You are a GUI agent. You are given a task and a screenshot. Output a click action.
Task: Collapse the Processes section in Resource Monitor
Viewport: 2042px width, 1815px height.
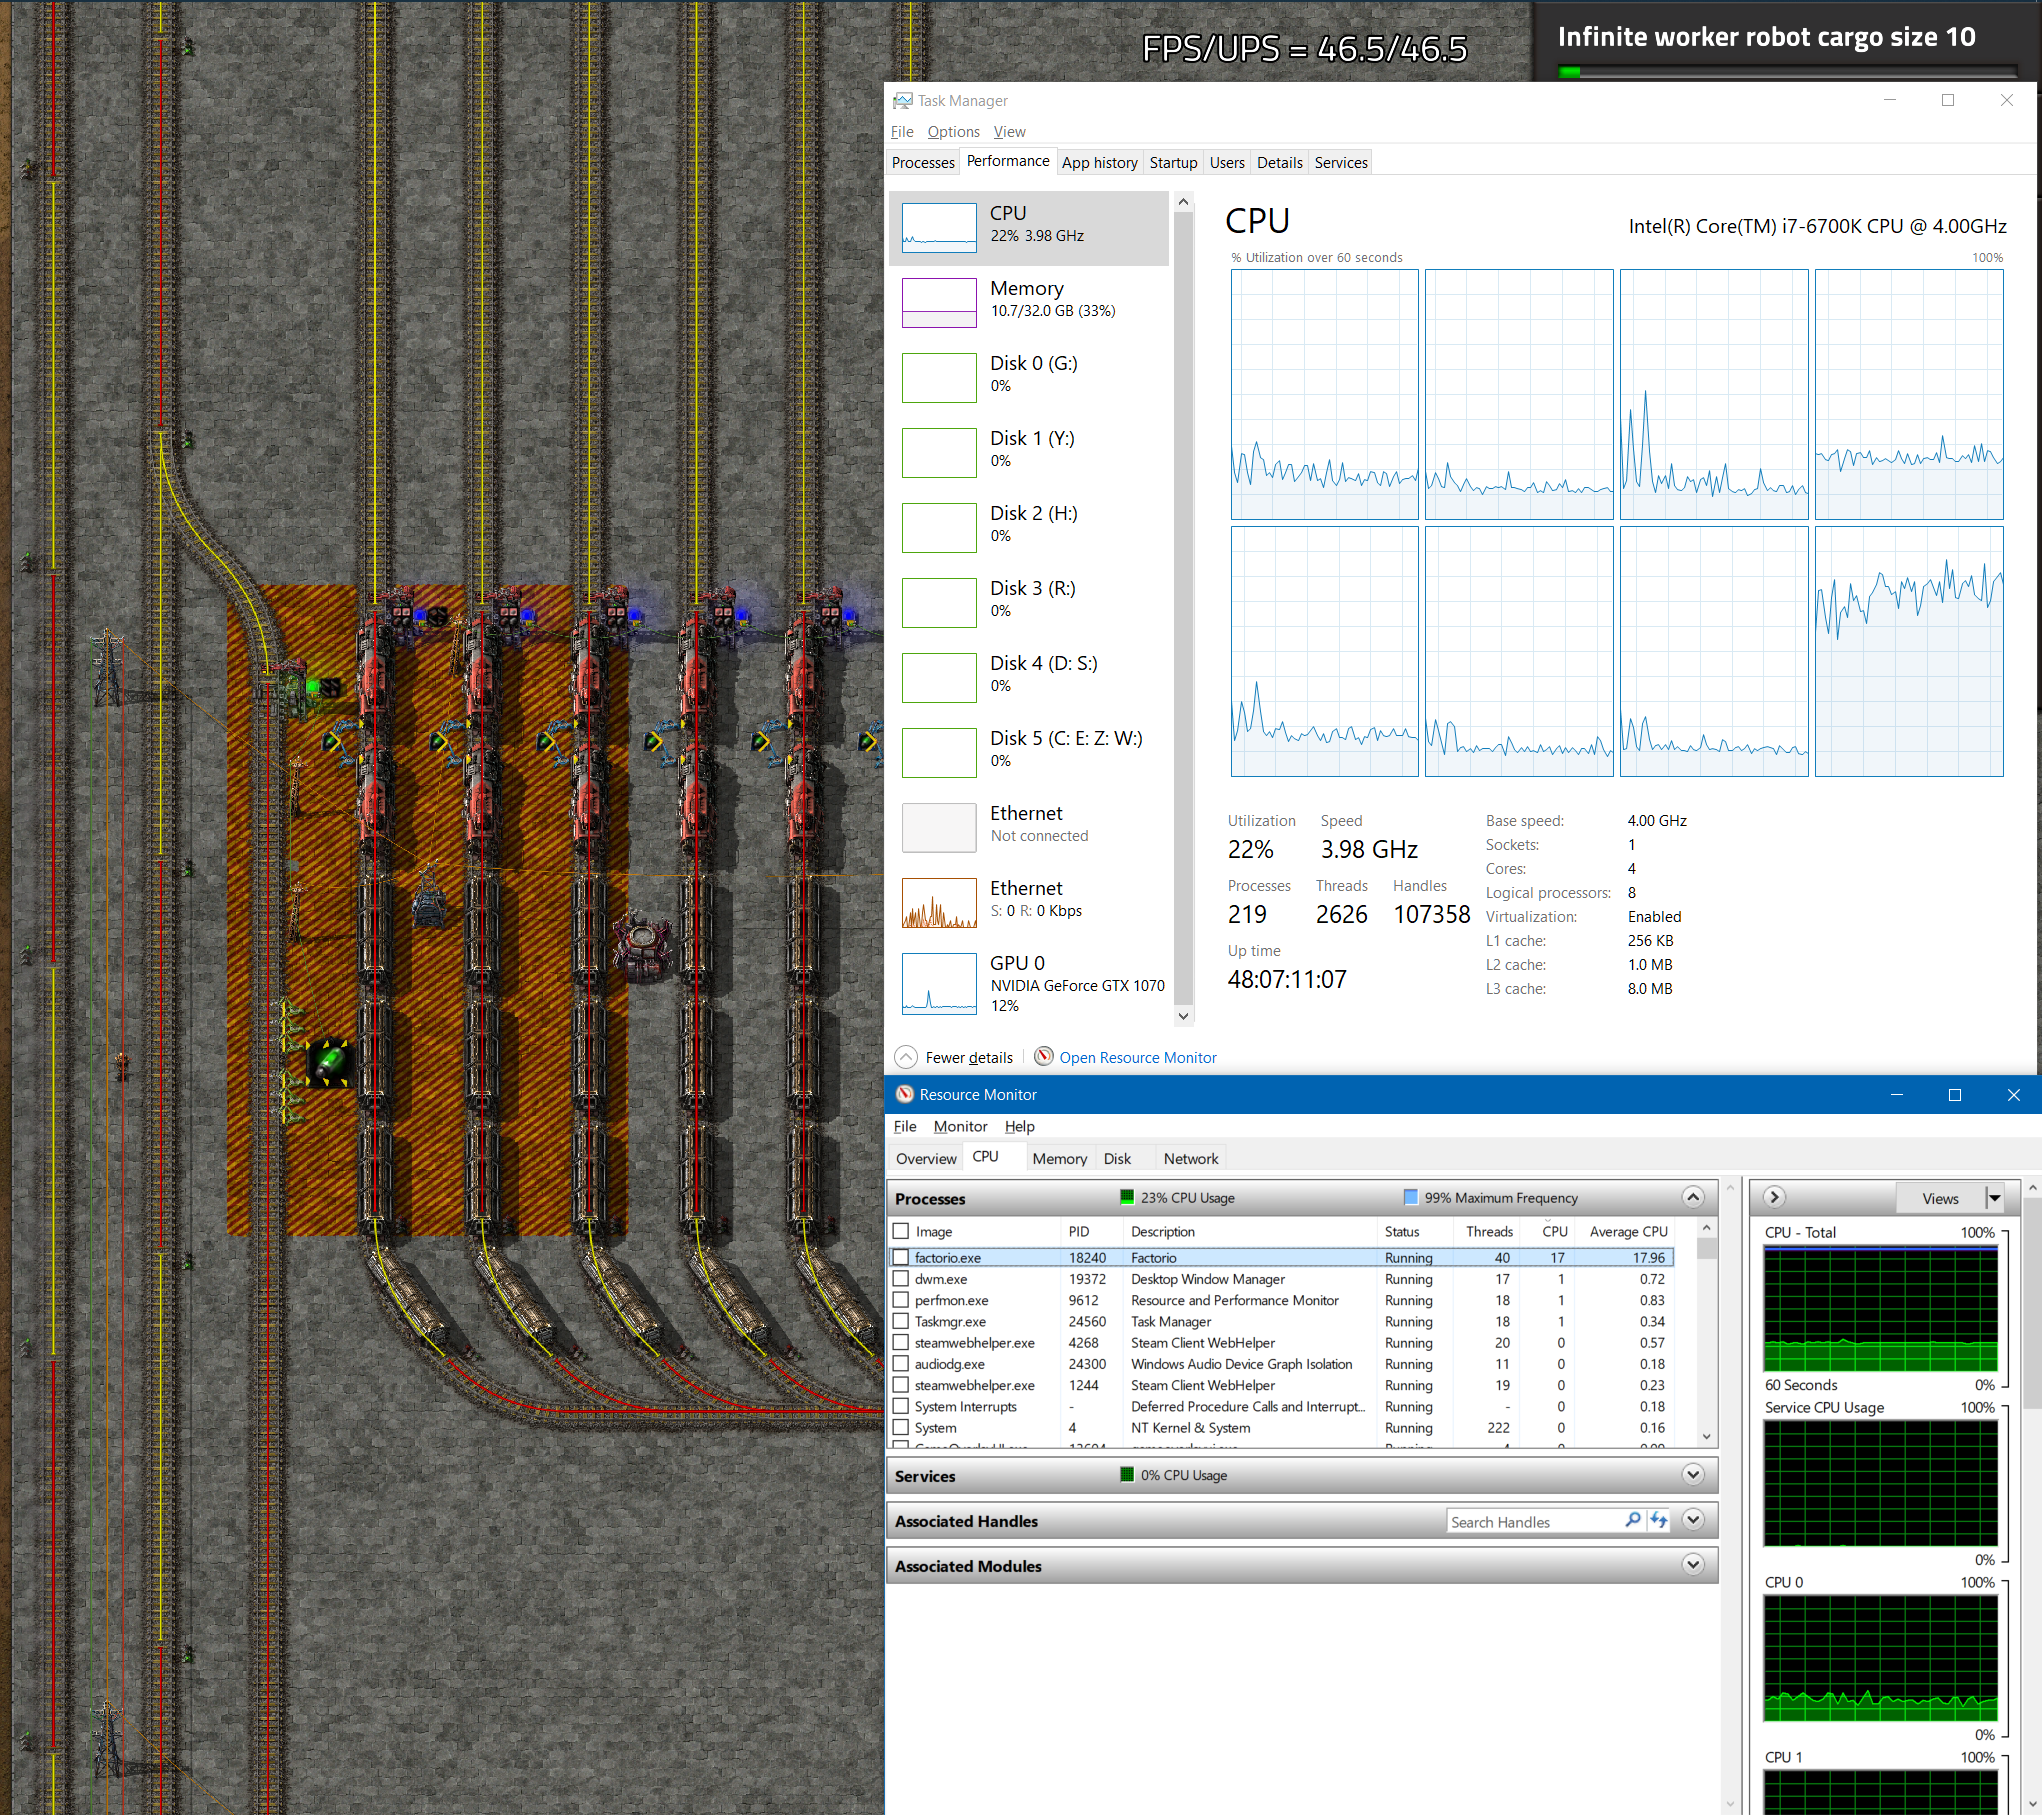[1693, 1197]
